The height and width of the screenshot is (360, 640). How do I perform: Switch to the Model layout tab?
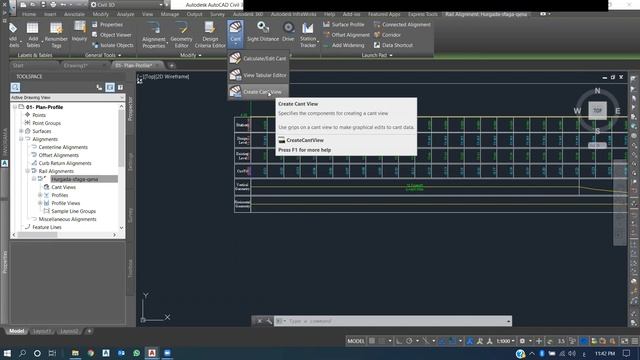[17, 331]
